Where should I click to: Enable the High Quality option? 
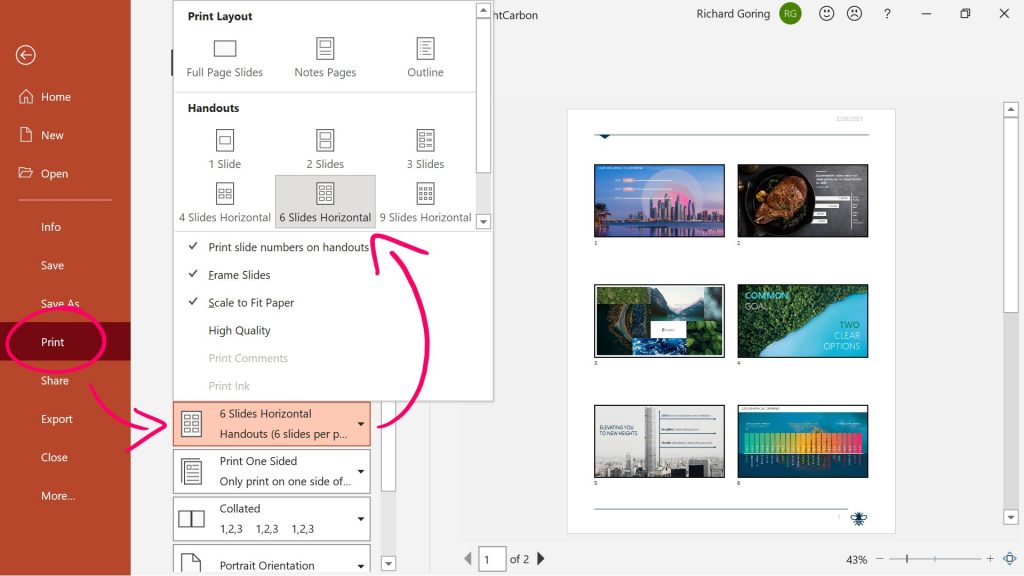coord(239,330)
